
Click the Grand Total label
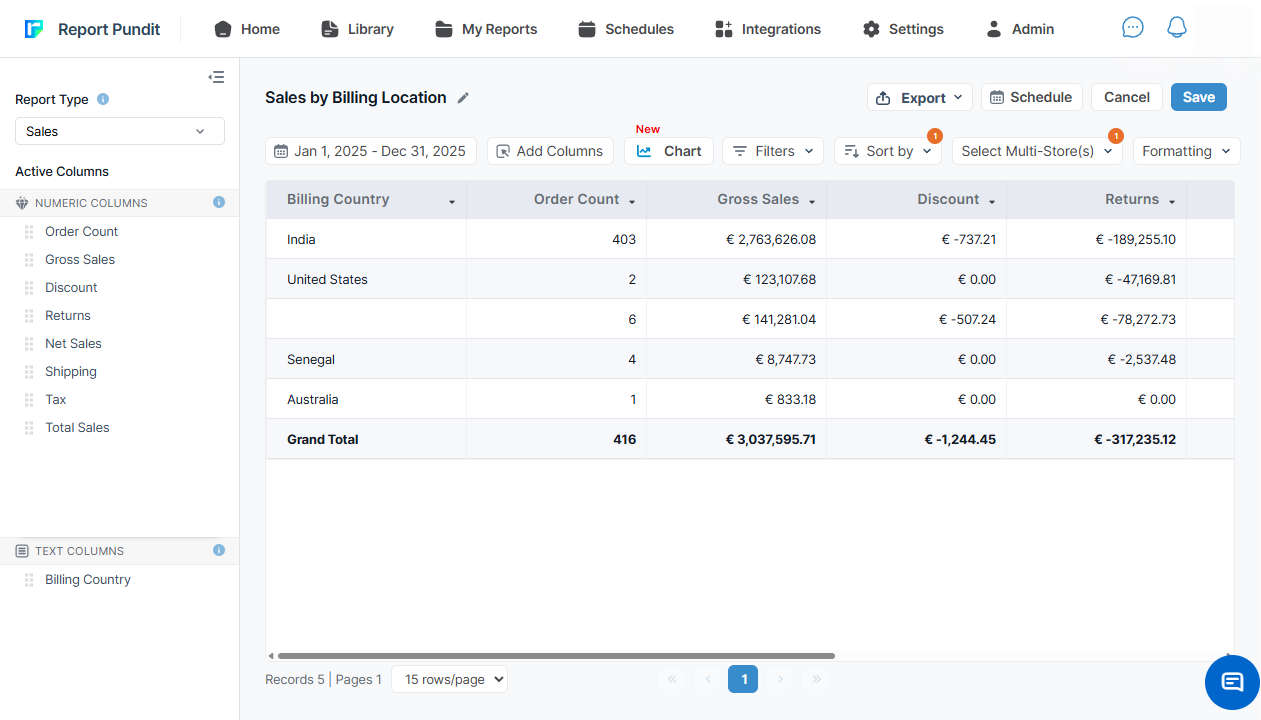322,439
